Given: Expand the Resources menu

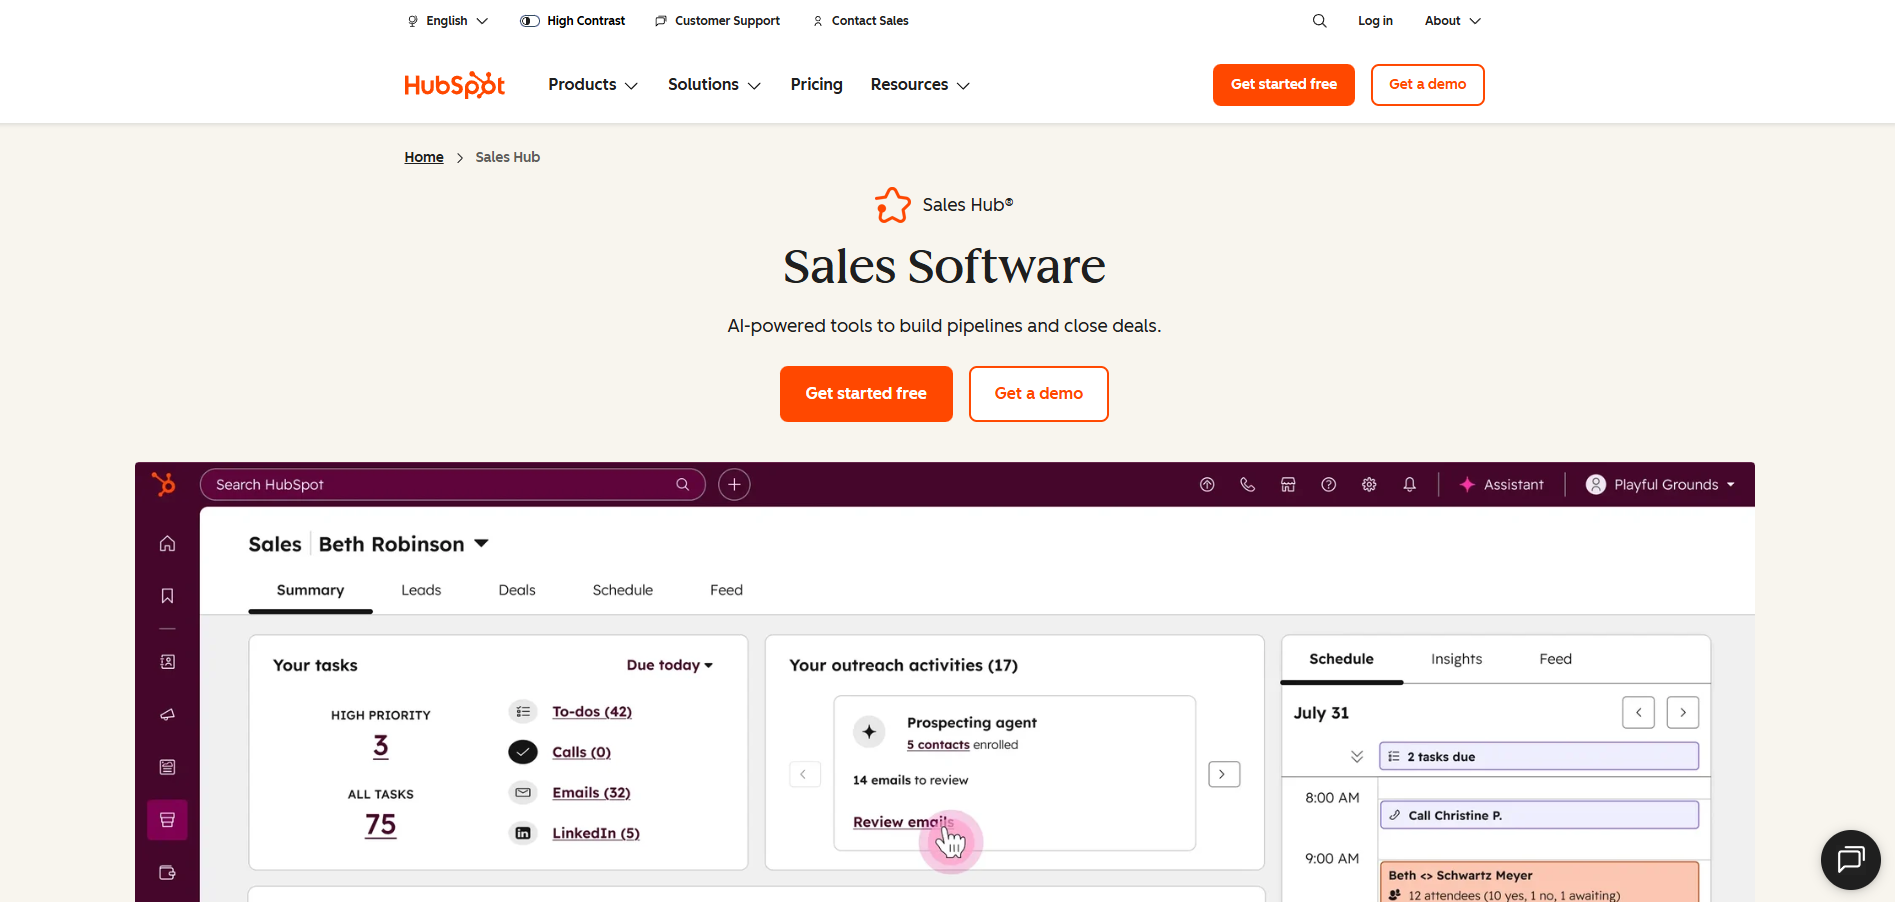Looking at the screenshot, I should coord(920,85).
